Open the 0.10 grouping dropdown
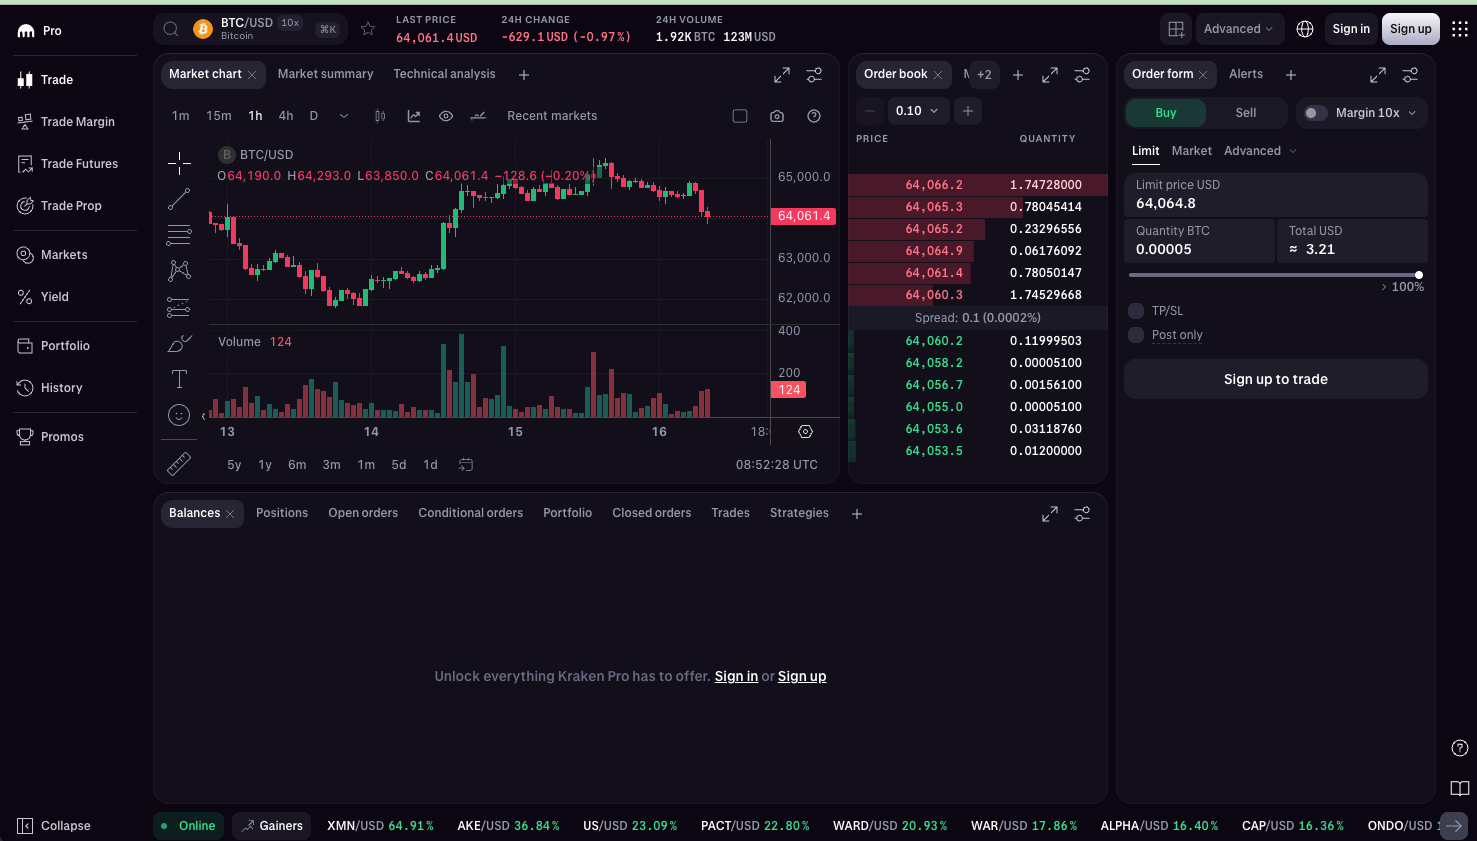1477x841 pixels. tap(918, 111)
